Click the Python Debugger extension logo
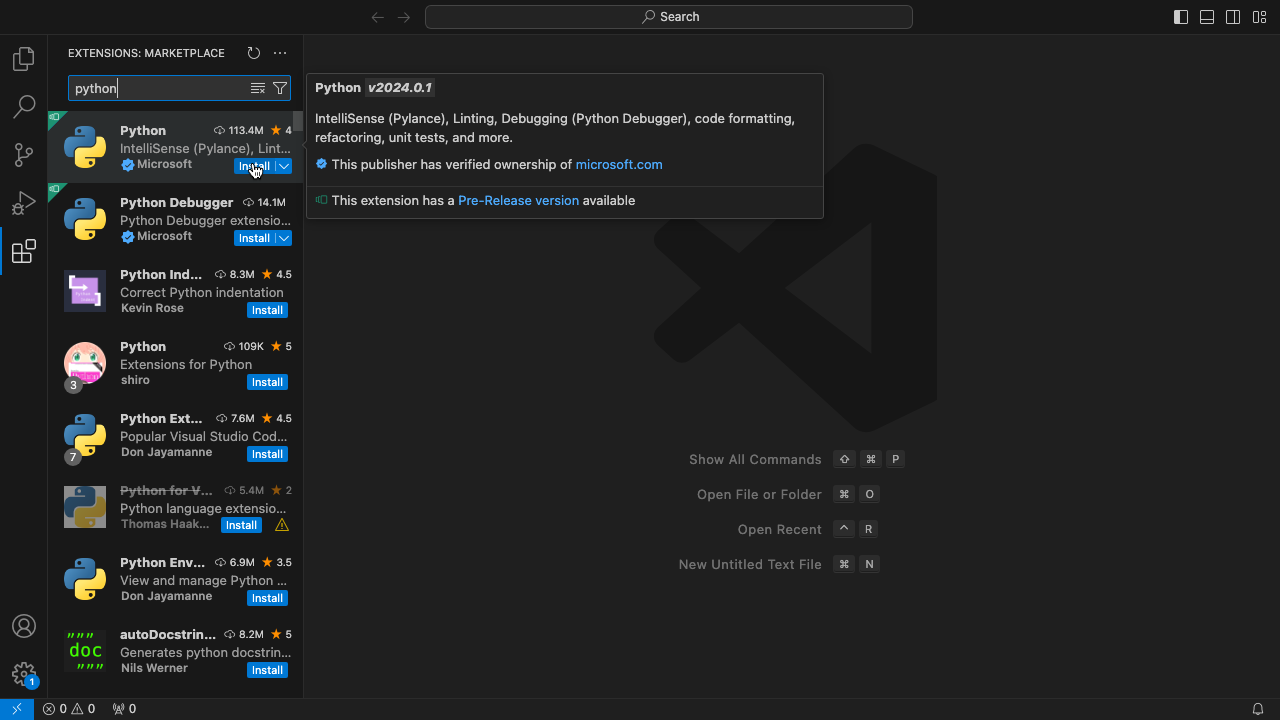The image size is (1280, 720). [x=85, y=219]
